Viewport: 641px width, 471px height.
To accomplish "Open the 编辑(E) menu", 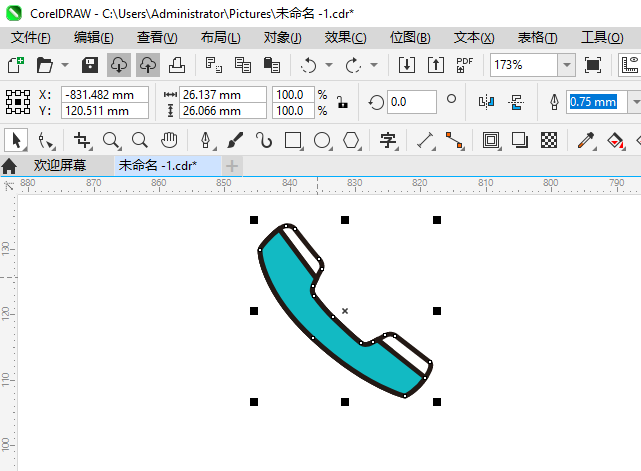I will 94,38.
